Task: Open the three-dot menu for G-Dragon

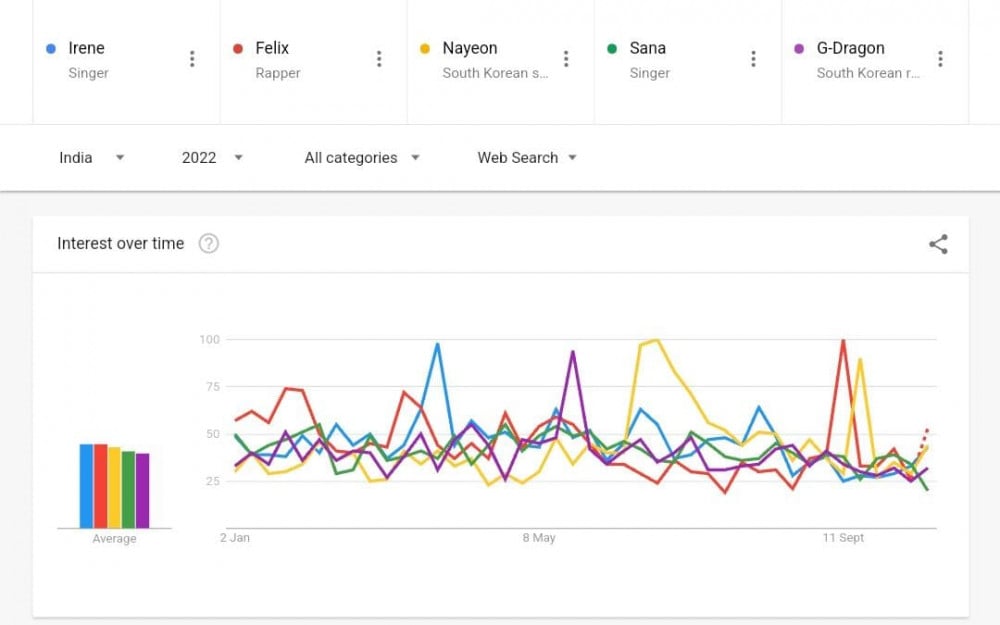Action: pos(940,59)
